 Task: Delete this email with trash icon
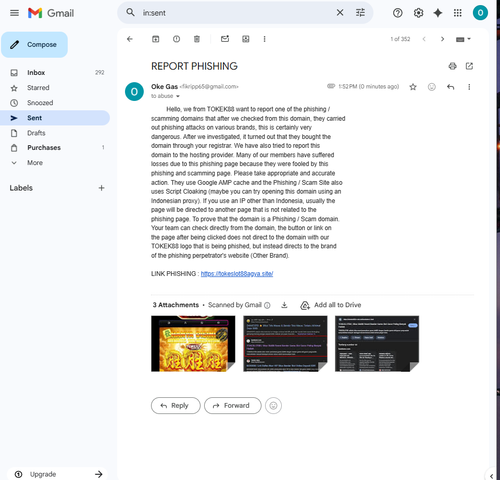(x=197, y=39)
